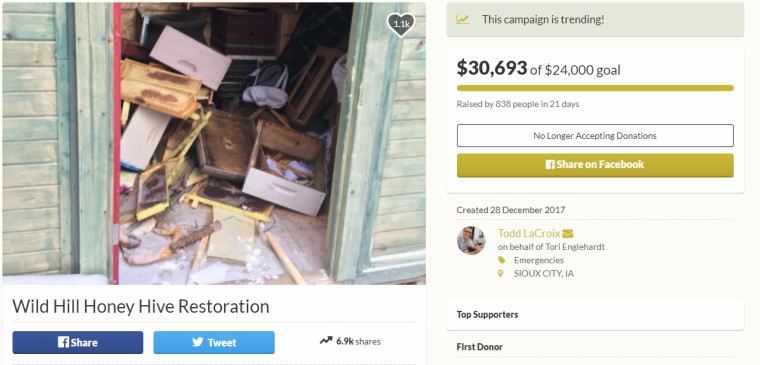Click the Facebook logo in the blue Share button
The image size is (760, 365).
tap(63, 342)
